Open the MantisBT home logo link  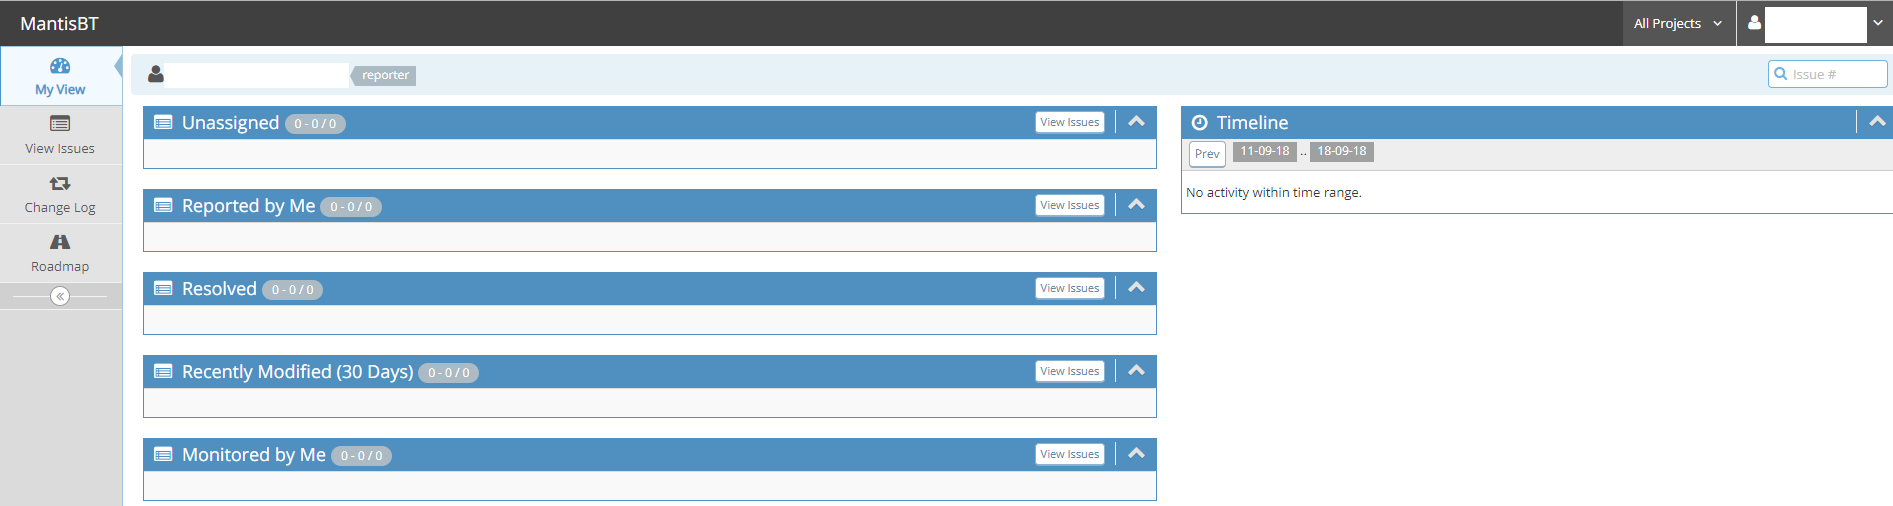pos(59,23)
